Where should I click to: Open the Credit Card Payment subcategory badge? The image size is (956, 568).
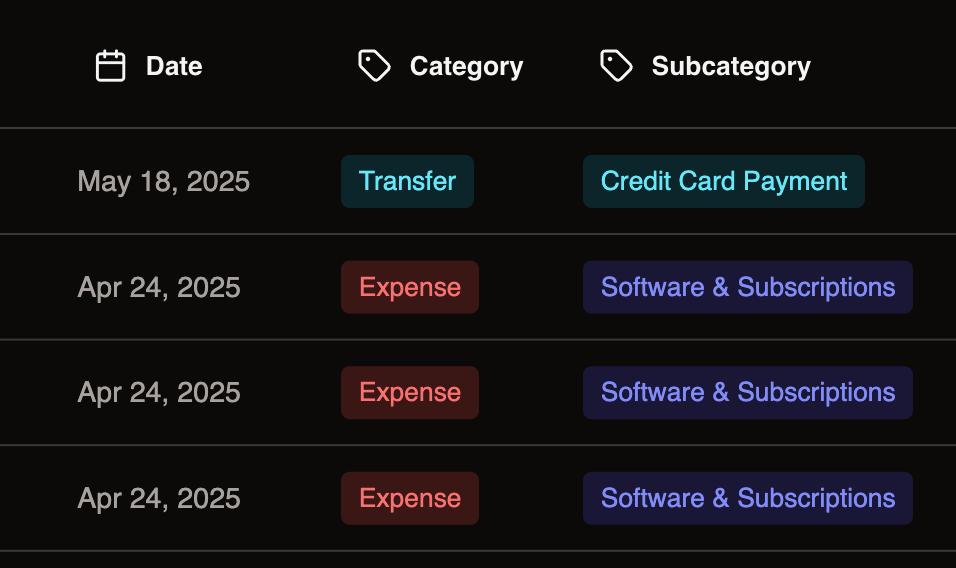(723, 182)
